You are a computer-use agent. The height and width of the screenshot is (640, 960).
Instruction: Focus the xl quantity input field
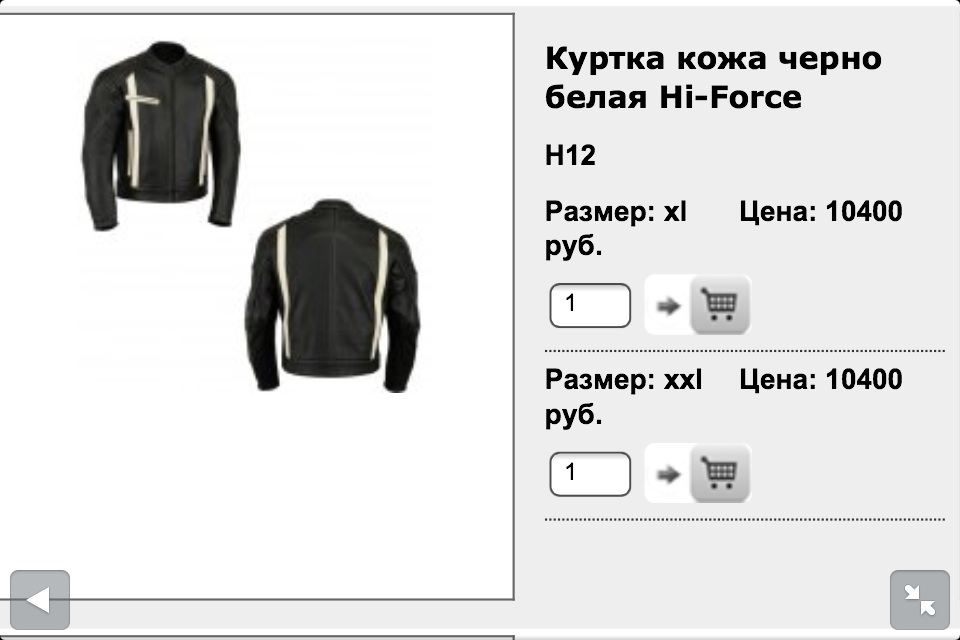coord(590,305)
